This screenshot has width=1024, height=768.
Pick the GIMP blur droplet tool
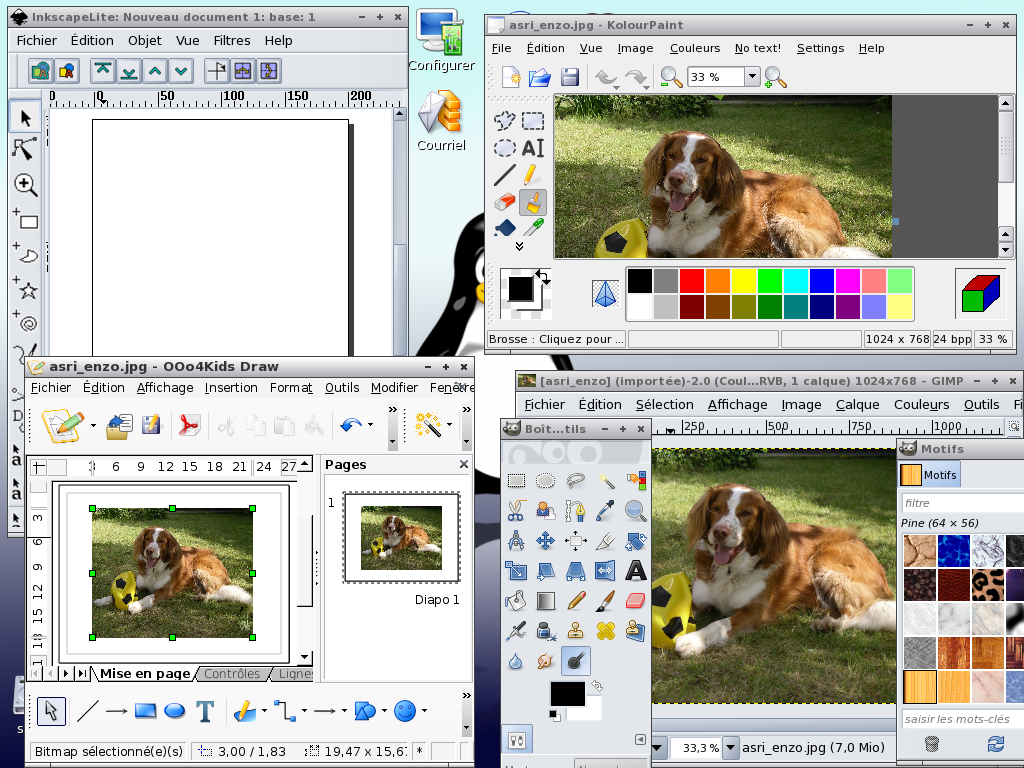(x=516, y=661)
